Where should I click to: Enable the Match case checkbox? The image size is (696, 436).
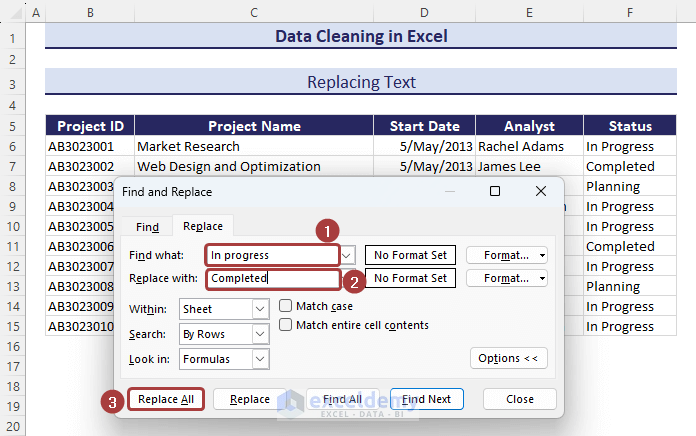[x=286, y=306]
